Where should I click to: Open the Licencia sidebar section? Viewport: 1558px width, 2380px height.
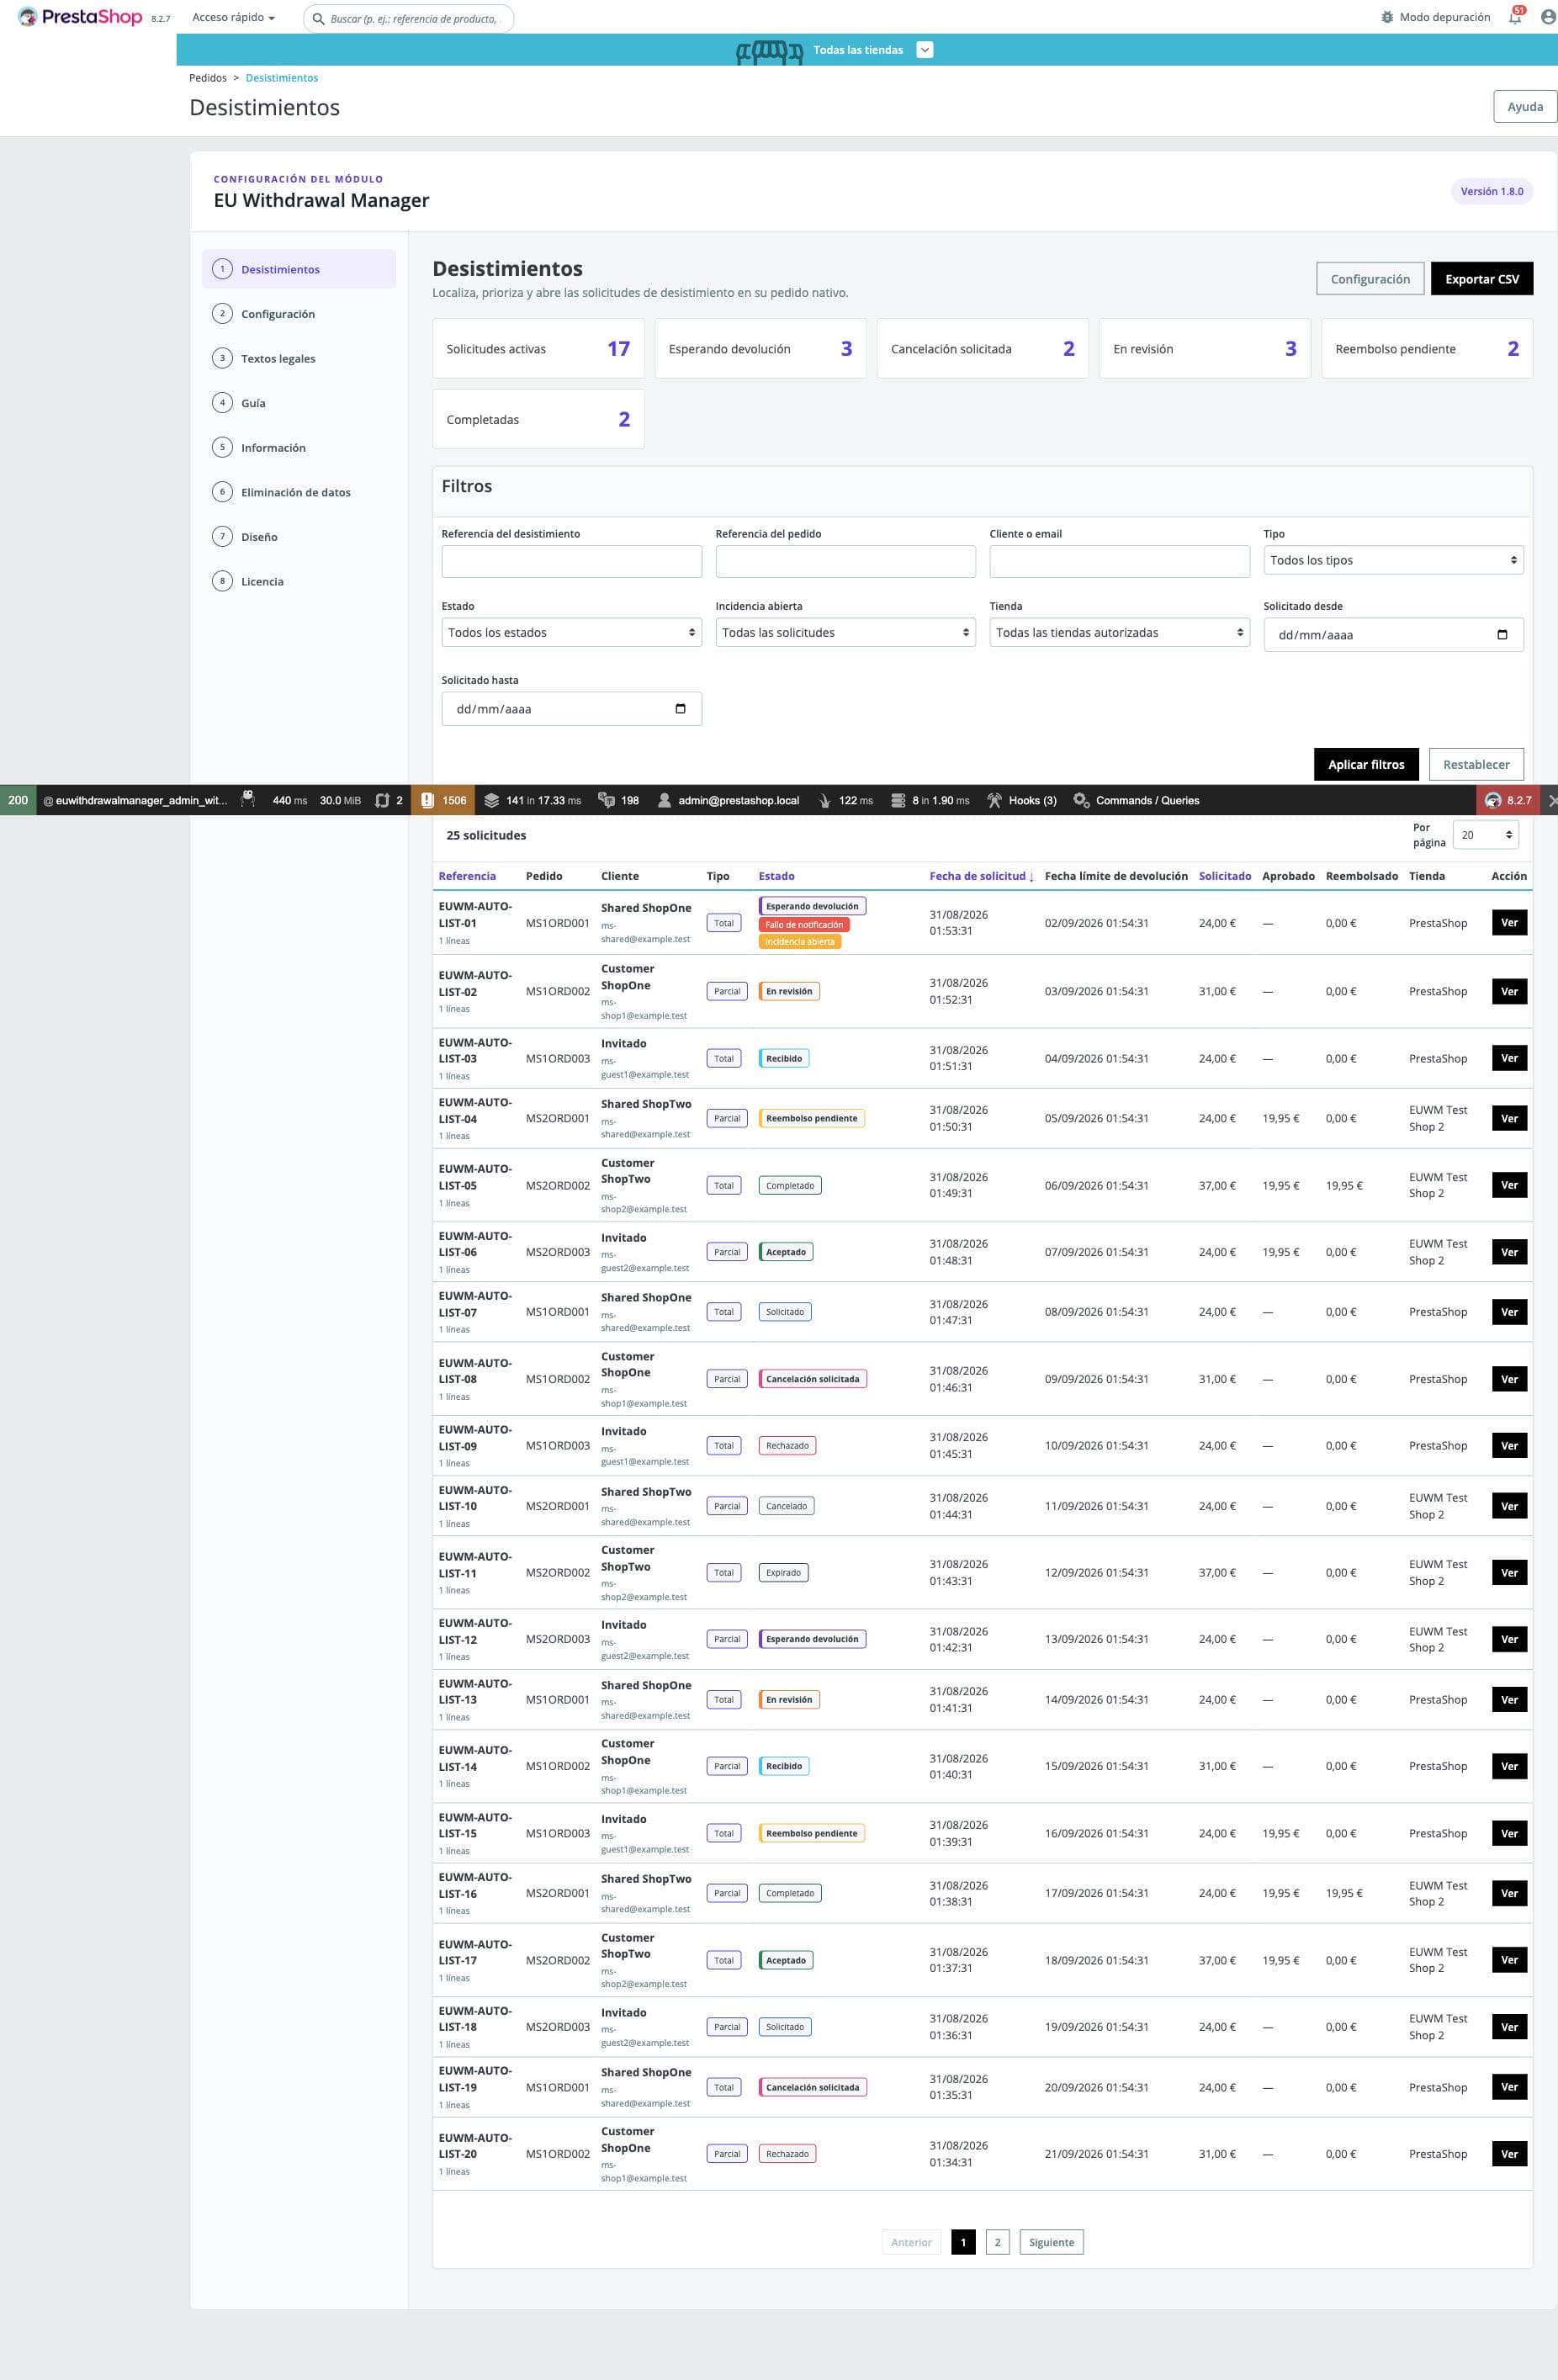point(299,581)
